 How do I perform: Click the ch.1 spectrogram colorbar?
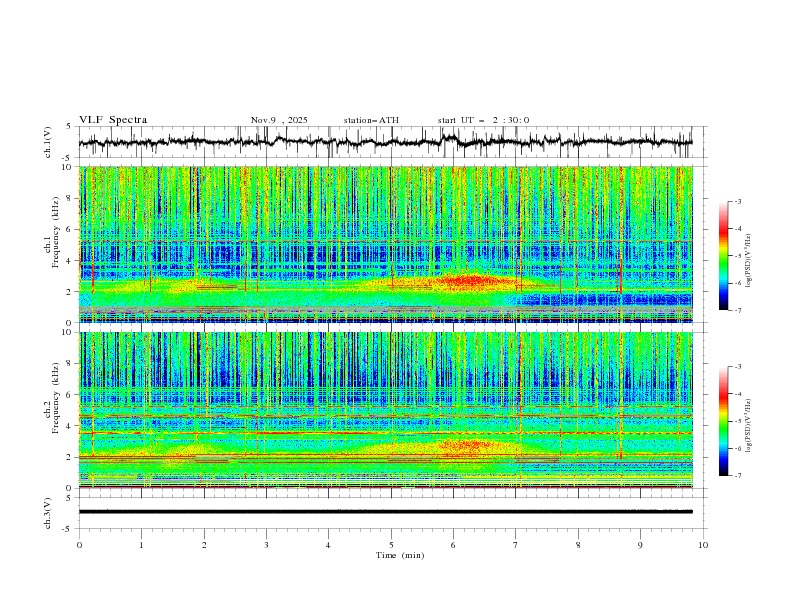pos(723,255)
